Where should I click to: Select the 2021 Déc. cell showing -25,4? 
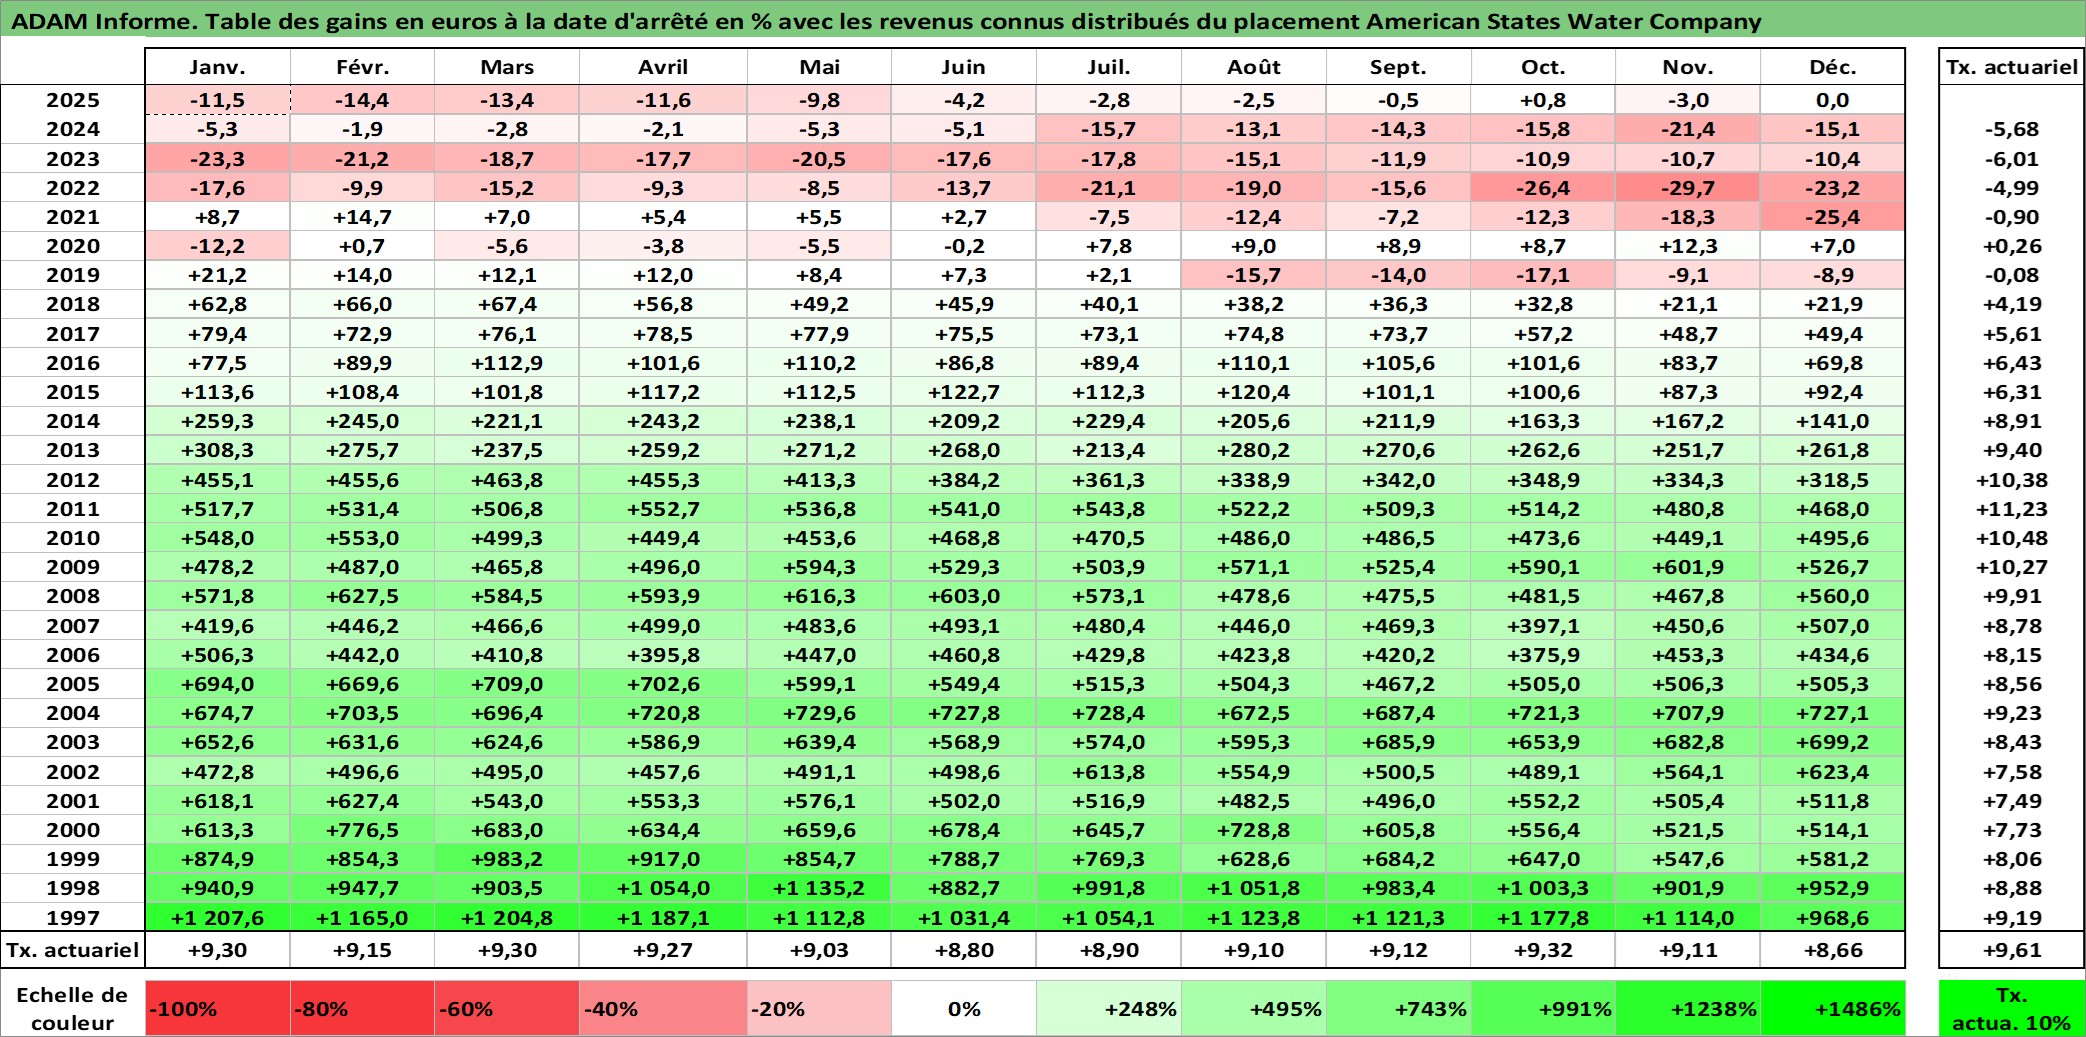point(1833,217)
